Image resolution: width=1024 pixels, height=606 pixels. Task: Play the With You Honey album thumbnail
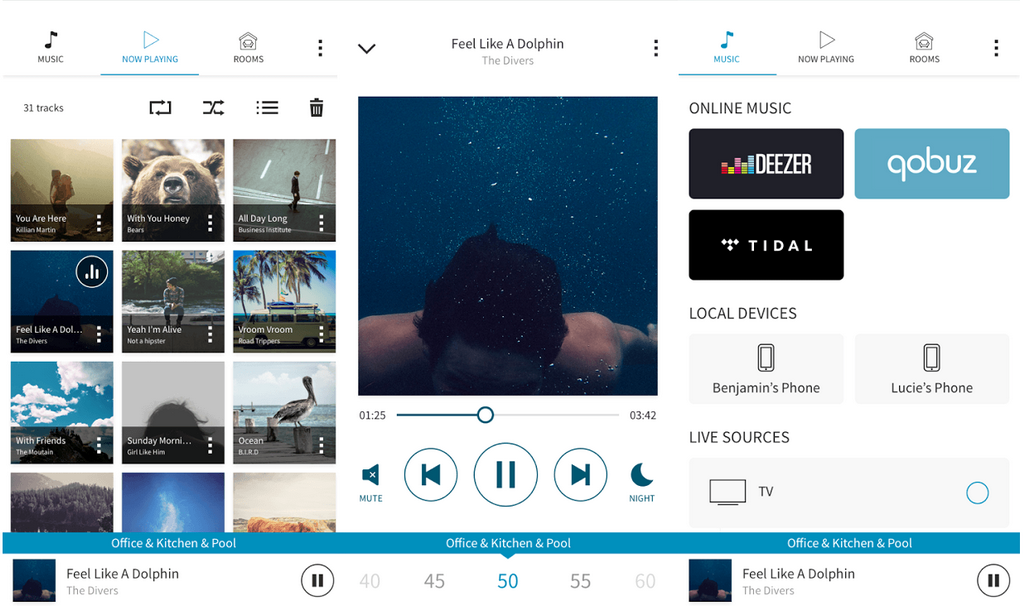(172, 180)
